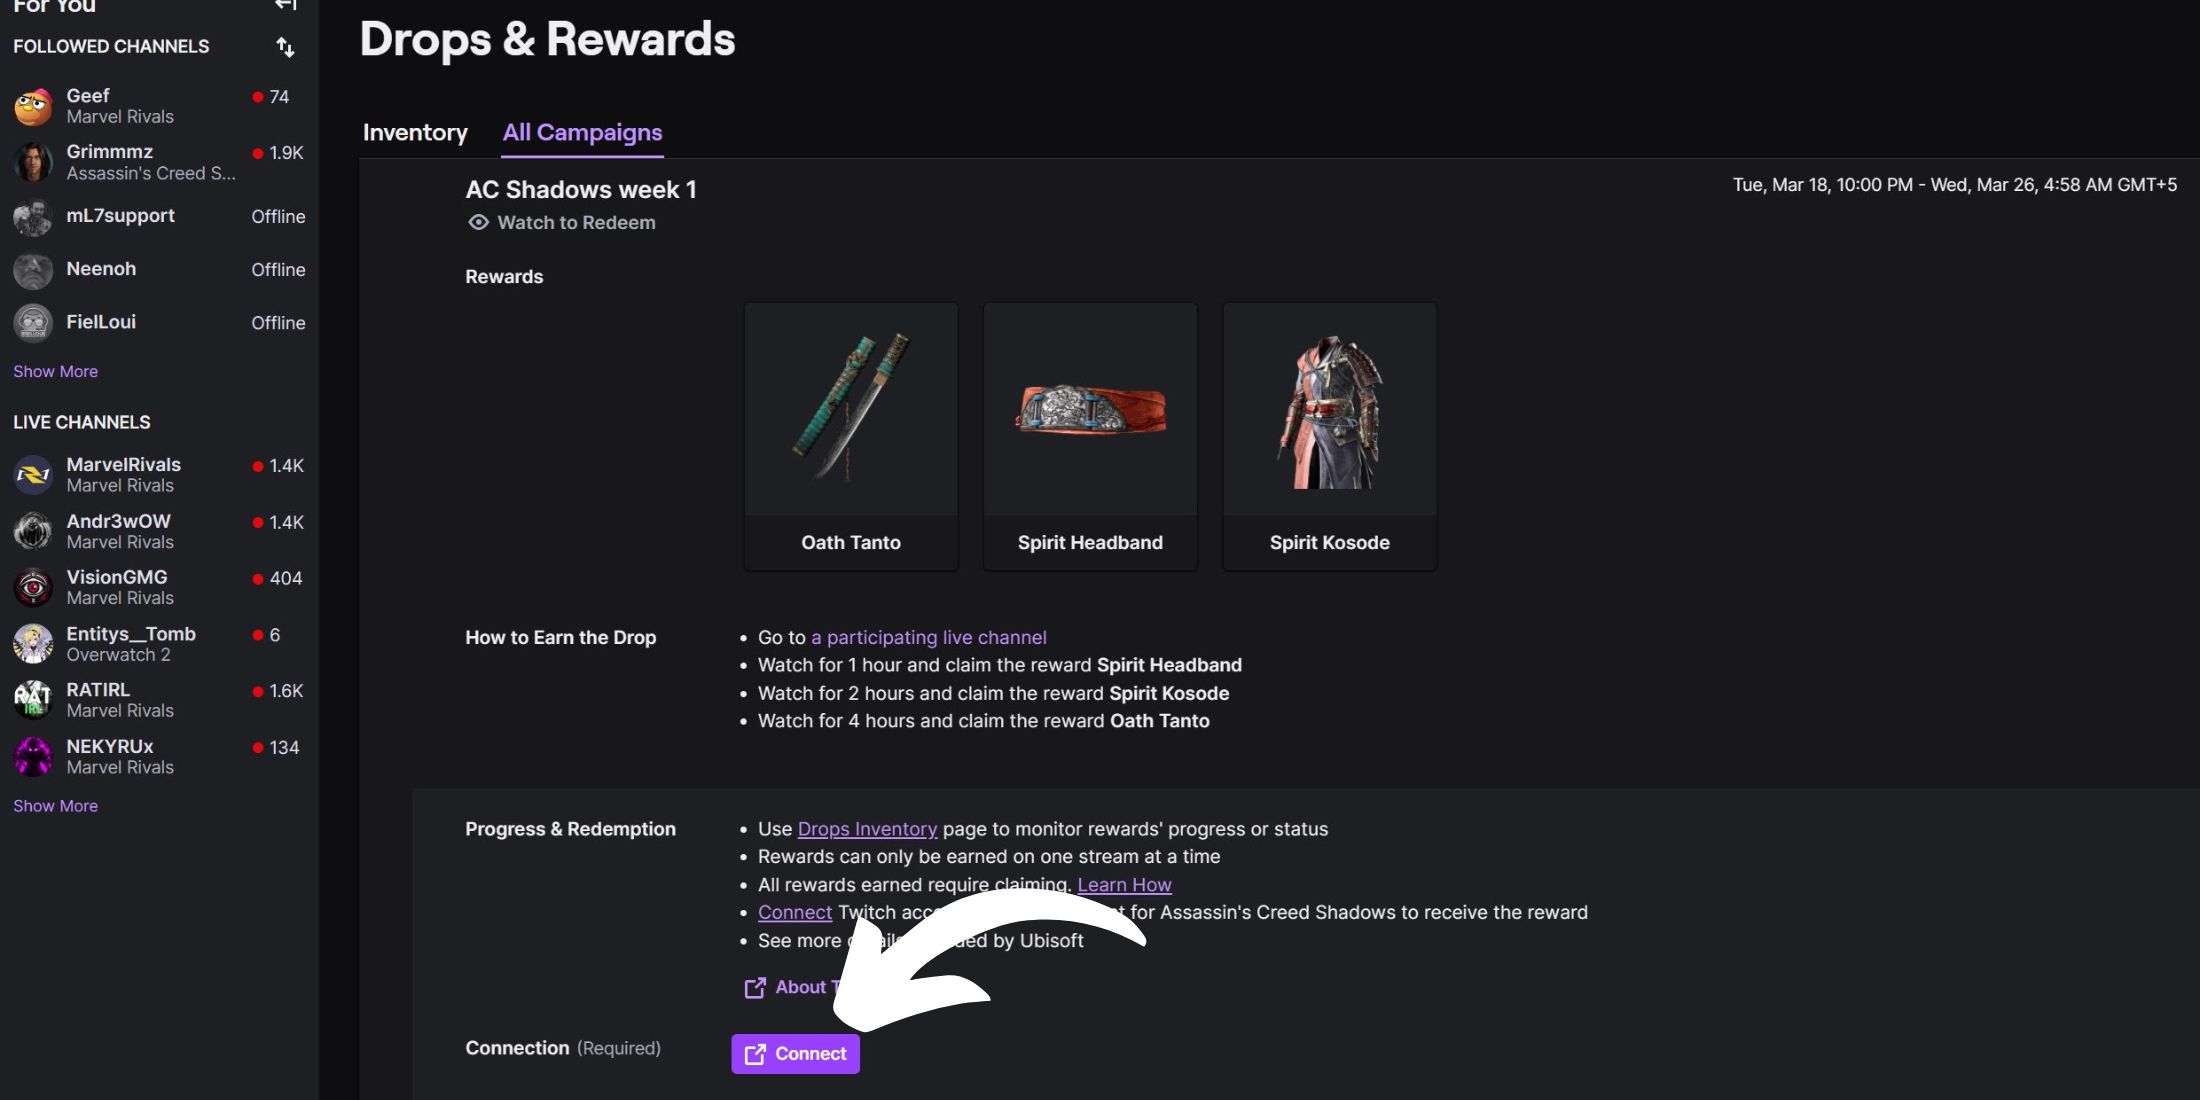Expand live channels with Show More
Viewport: 2200px width, 1100px height.
click(55, 806)
